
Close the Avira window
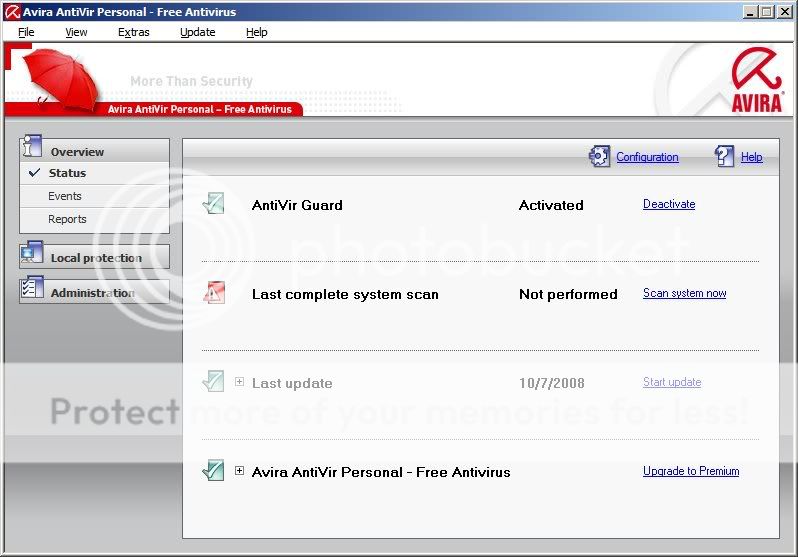[784, 12]
